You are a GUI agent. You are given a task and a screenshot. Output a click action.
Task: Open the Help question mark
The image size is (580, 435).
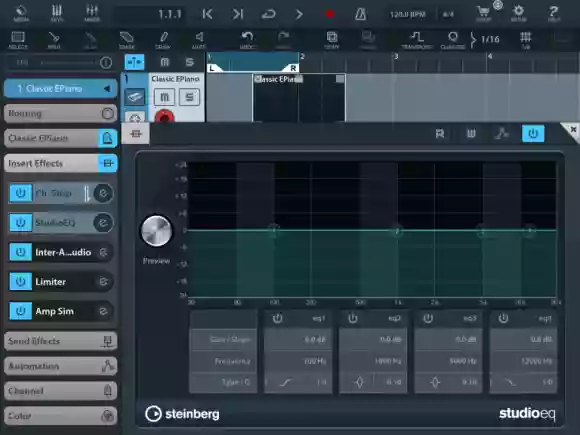coord(554,14)
